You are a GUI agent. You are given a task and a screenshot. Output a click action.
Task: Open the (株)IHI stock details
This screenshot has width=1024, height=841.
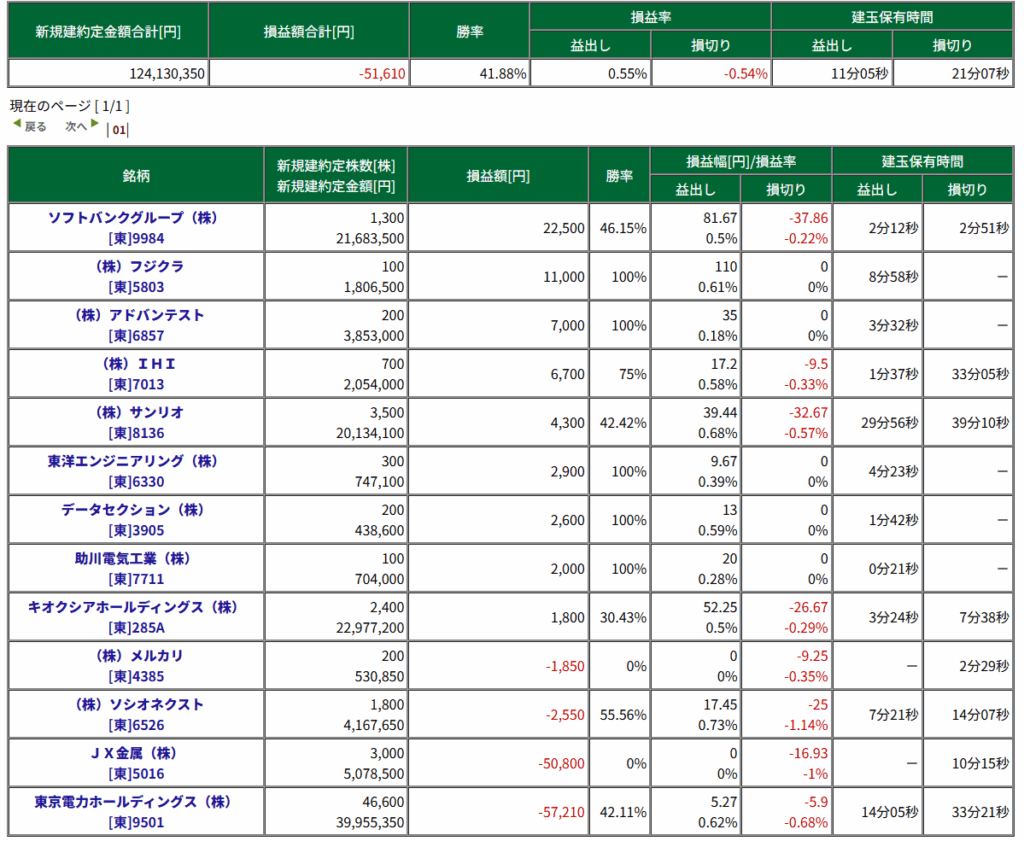click(136, 364)
